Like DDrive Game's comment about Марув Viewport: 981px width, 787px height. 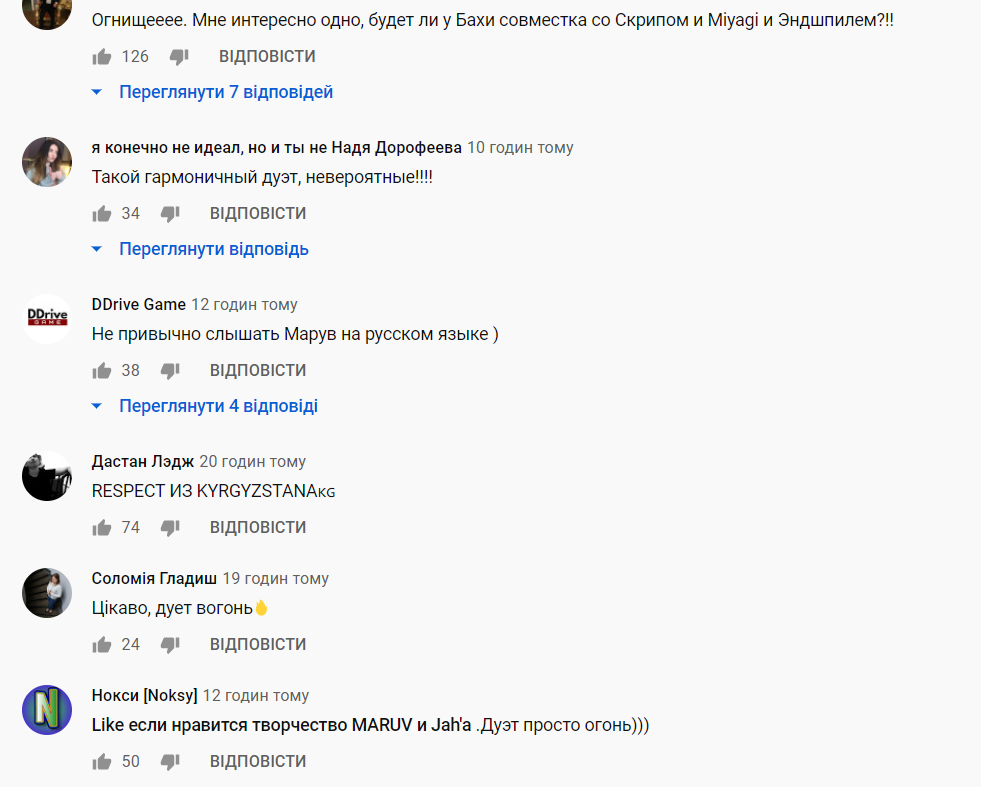click(x=101, y=370)
